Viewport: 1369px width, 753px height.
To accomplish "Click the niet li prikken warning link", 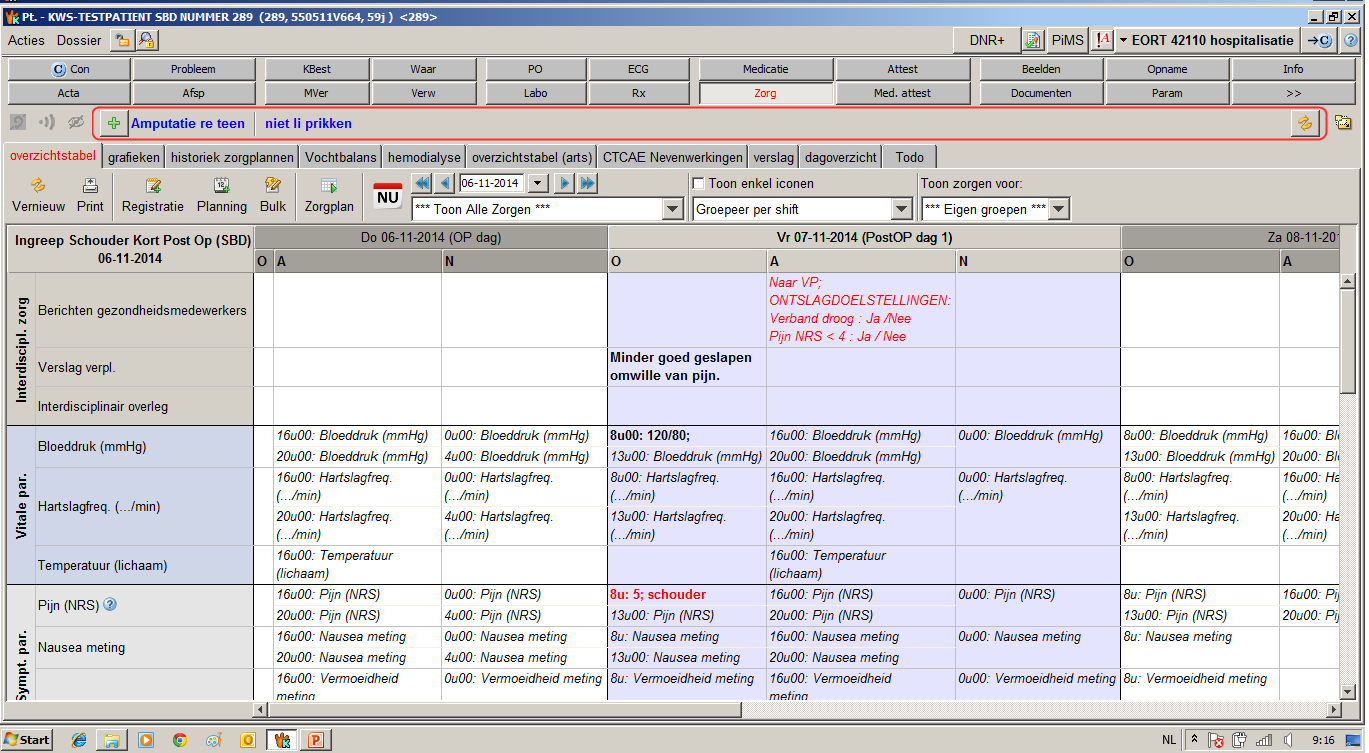I will 308,124.
